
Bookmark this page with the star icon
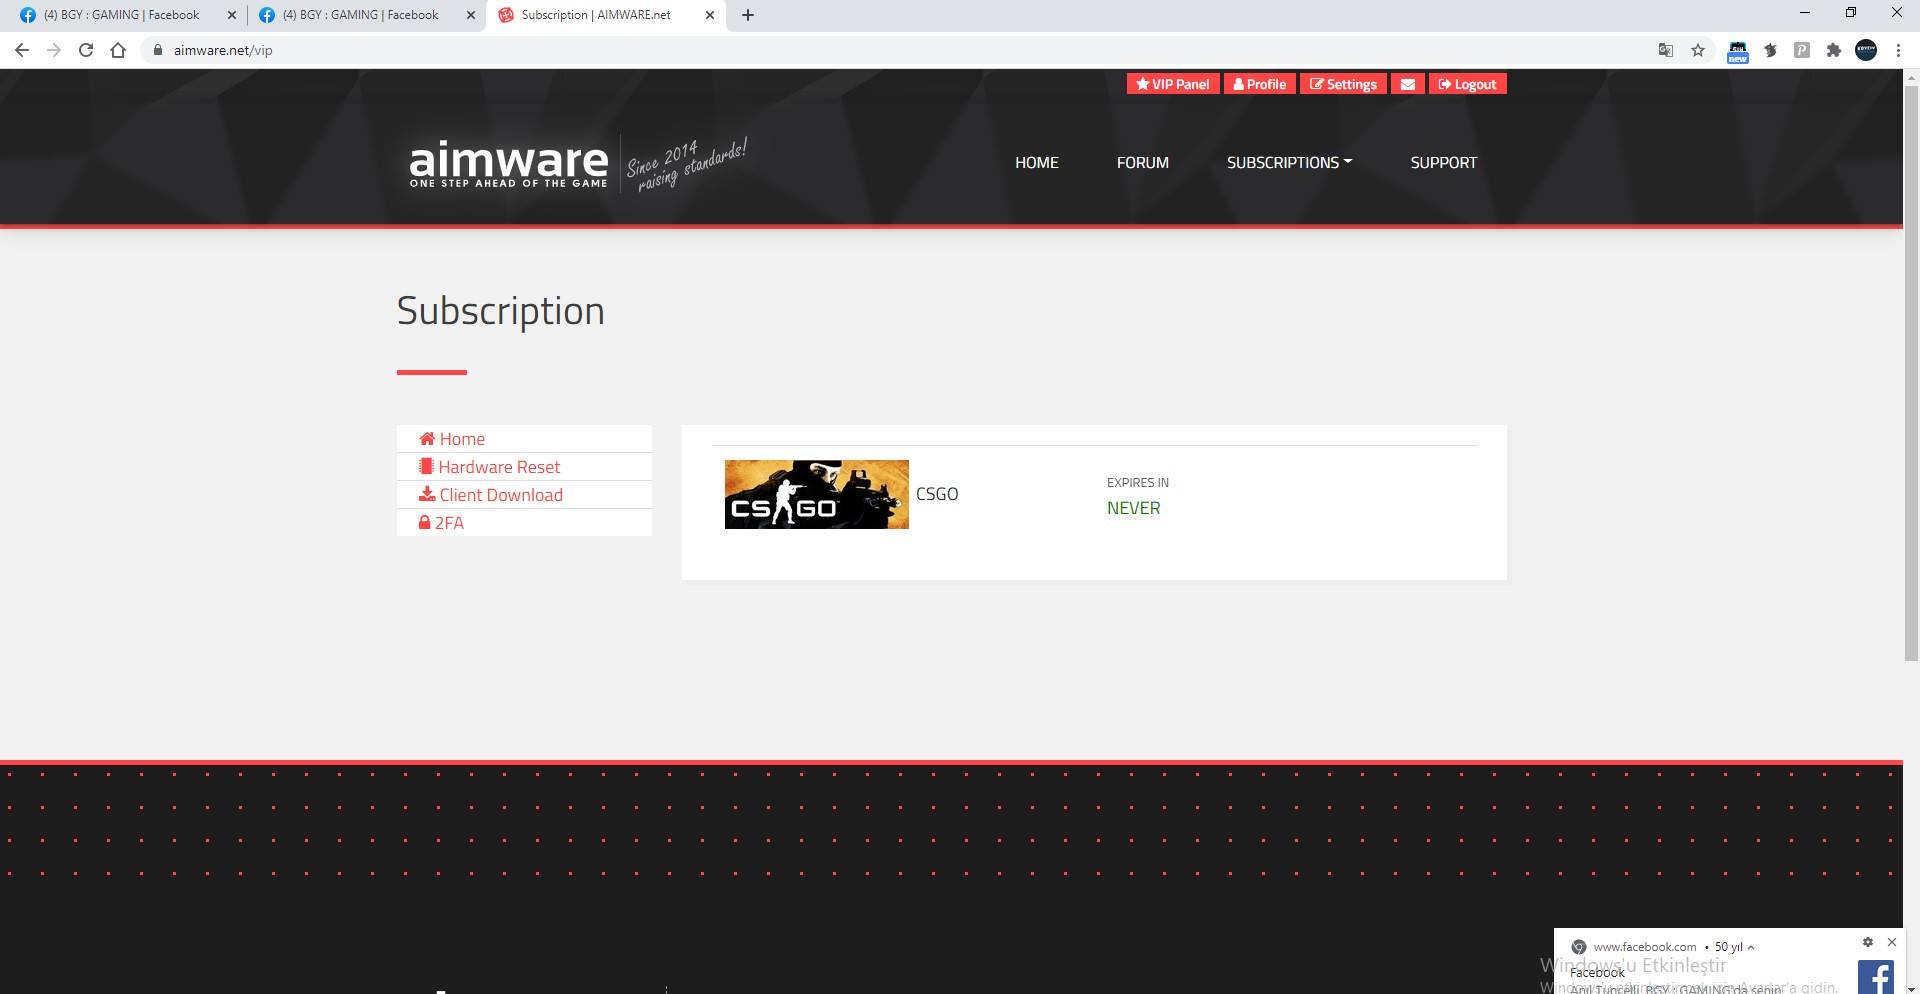point(1698,50)
